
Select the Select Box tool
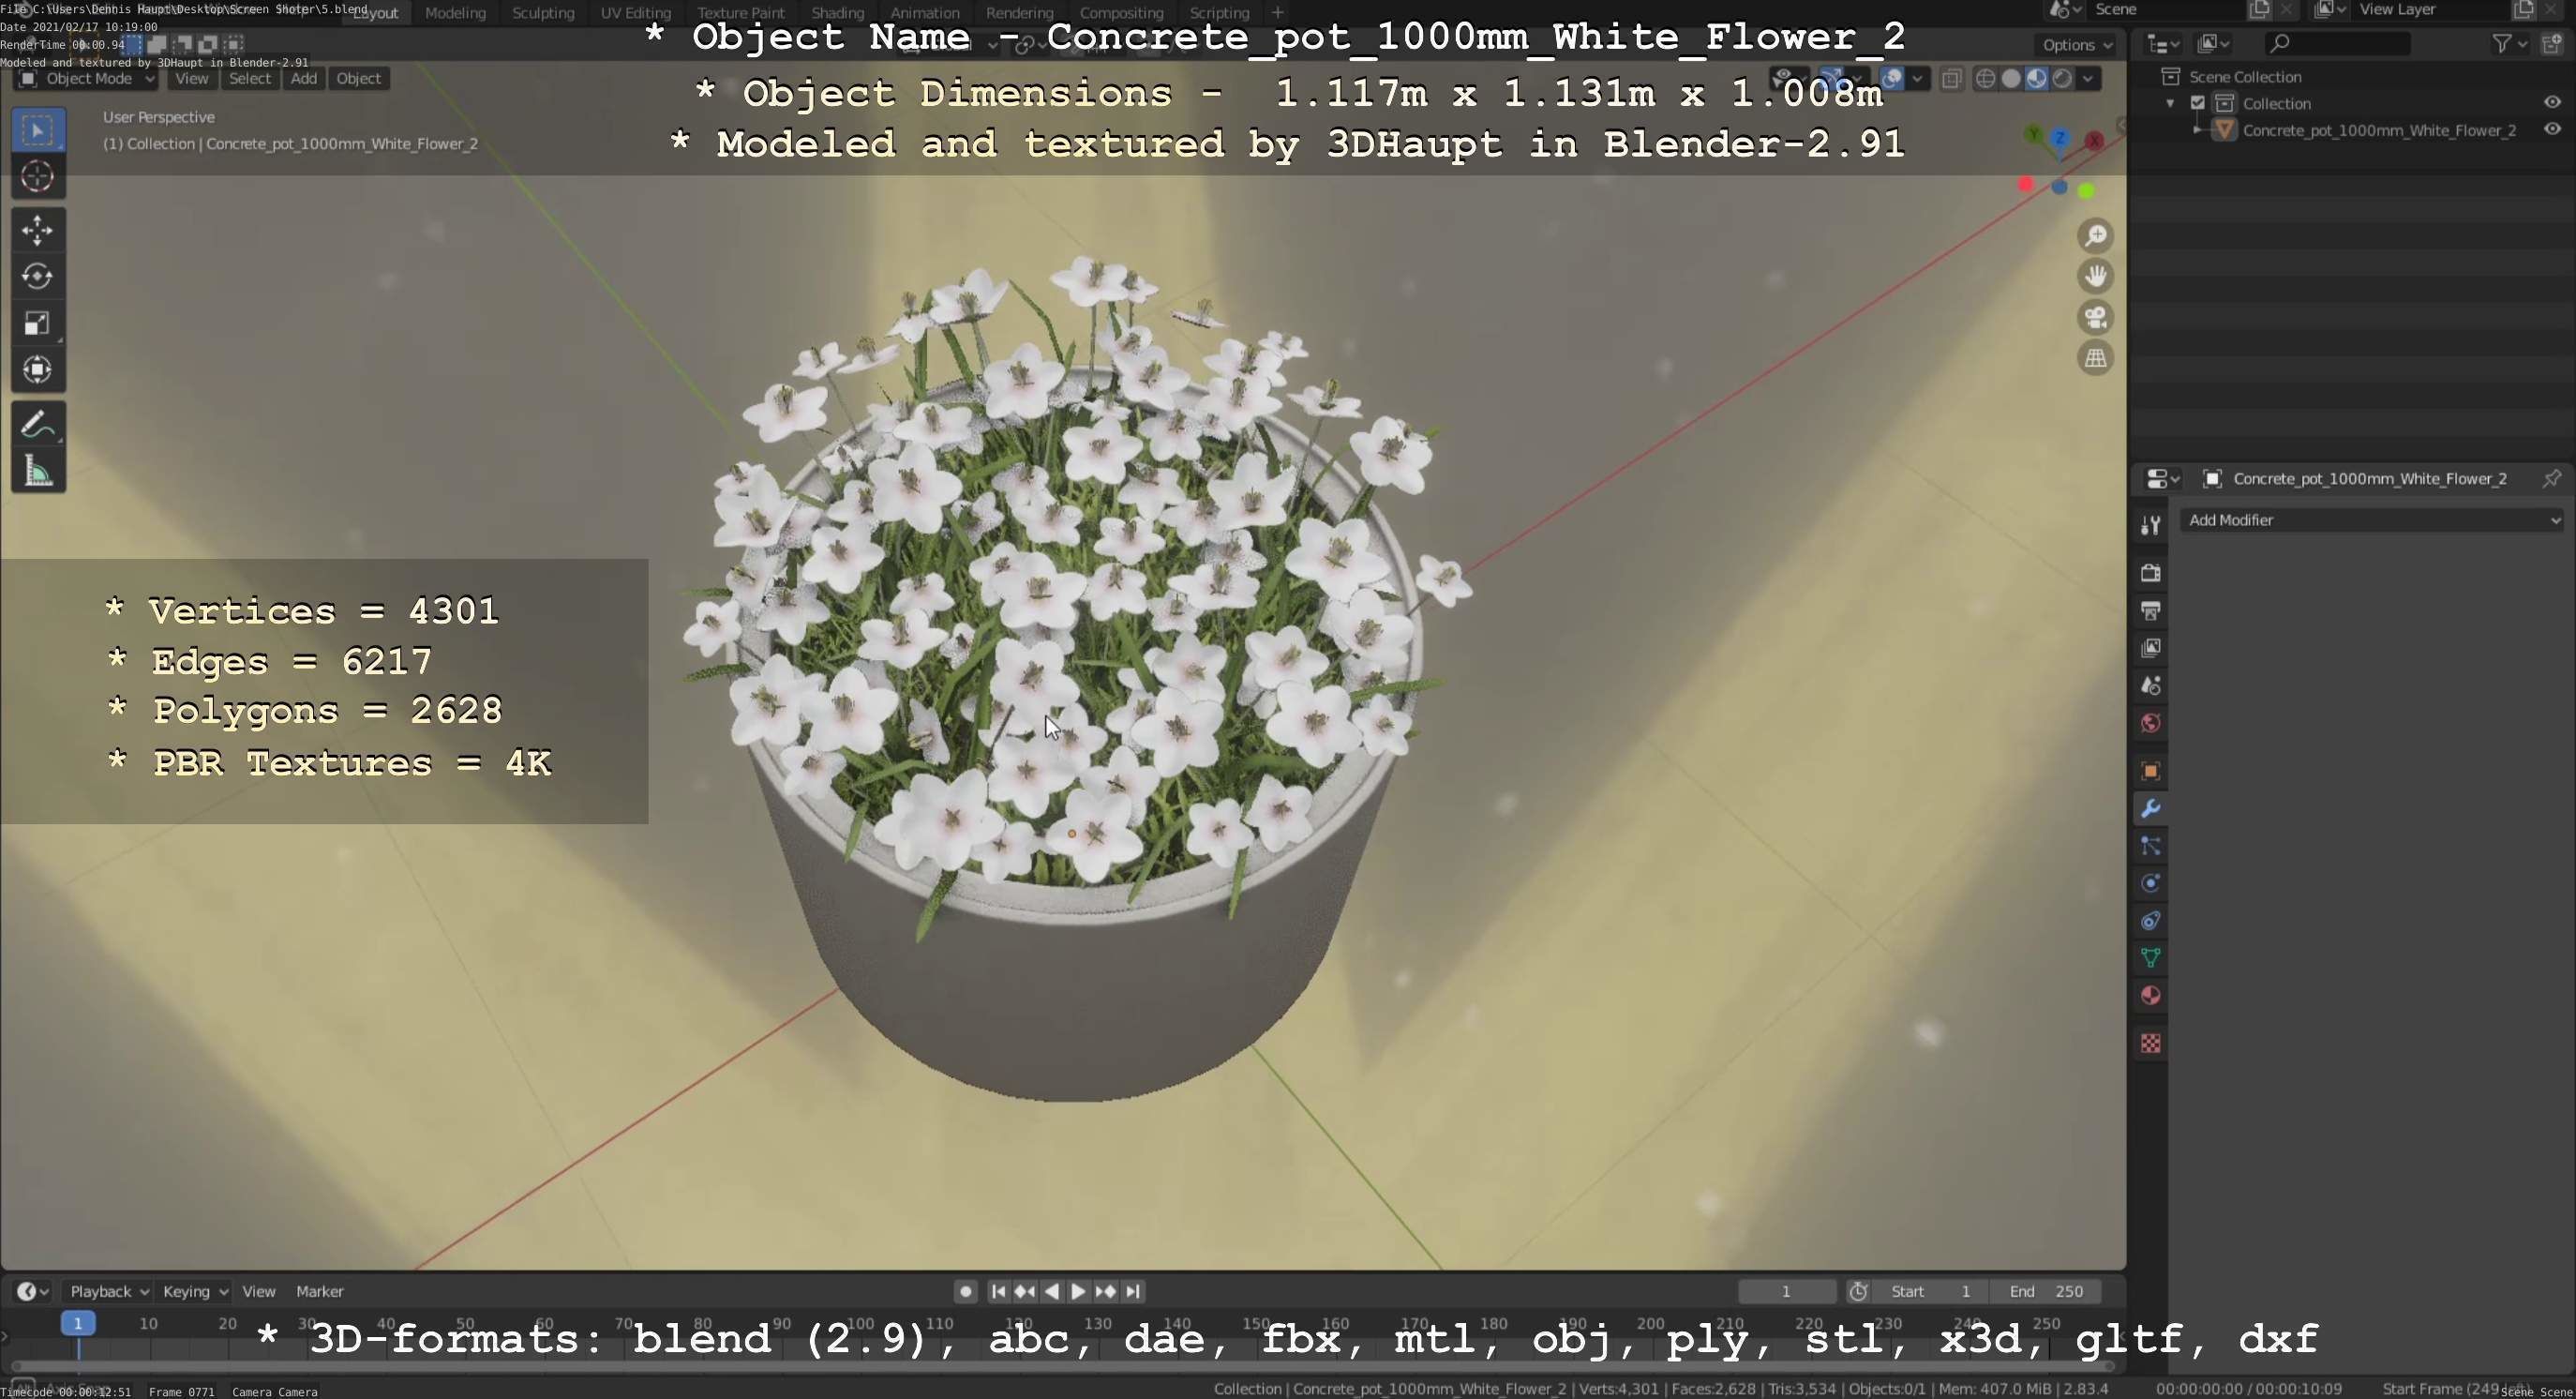[x=38, y=130]
